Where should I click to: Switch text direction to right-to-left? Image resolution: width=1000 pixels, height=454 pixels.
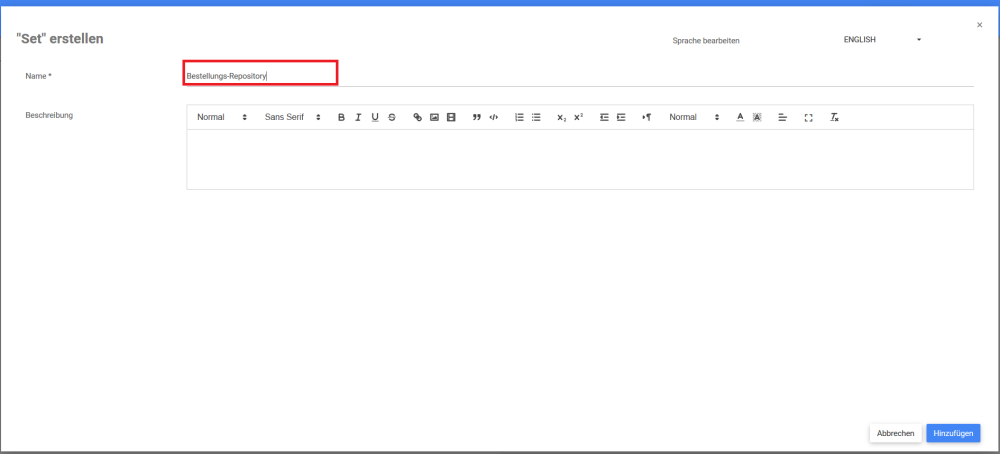click(647, 117)
